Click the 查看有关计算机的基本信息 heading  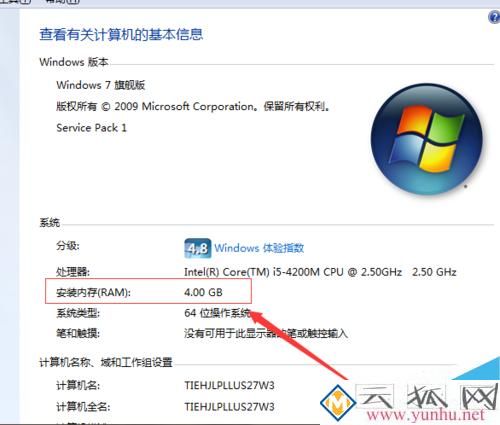pyautogui.click(x=121, y=34)
